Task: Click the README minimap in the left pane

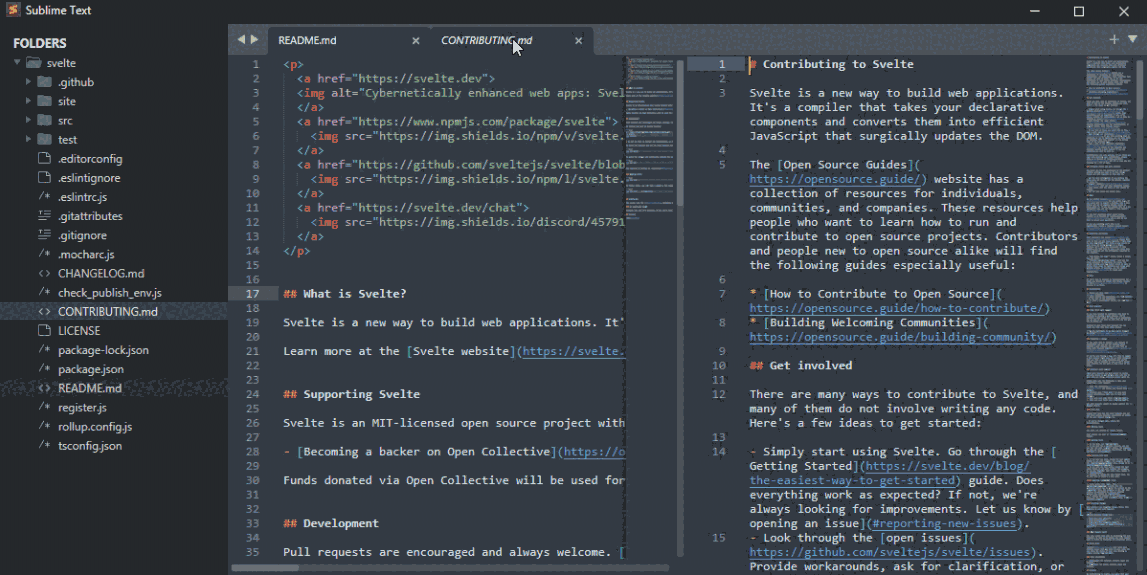Action: tap(650, 139)
